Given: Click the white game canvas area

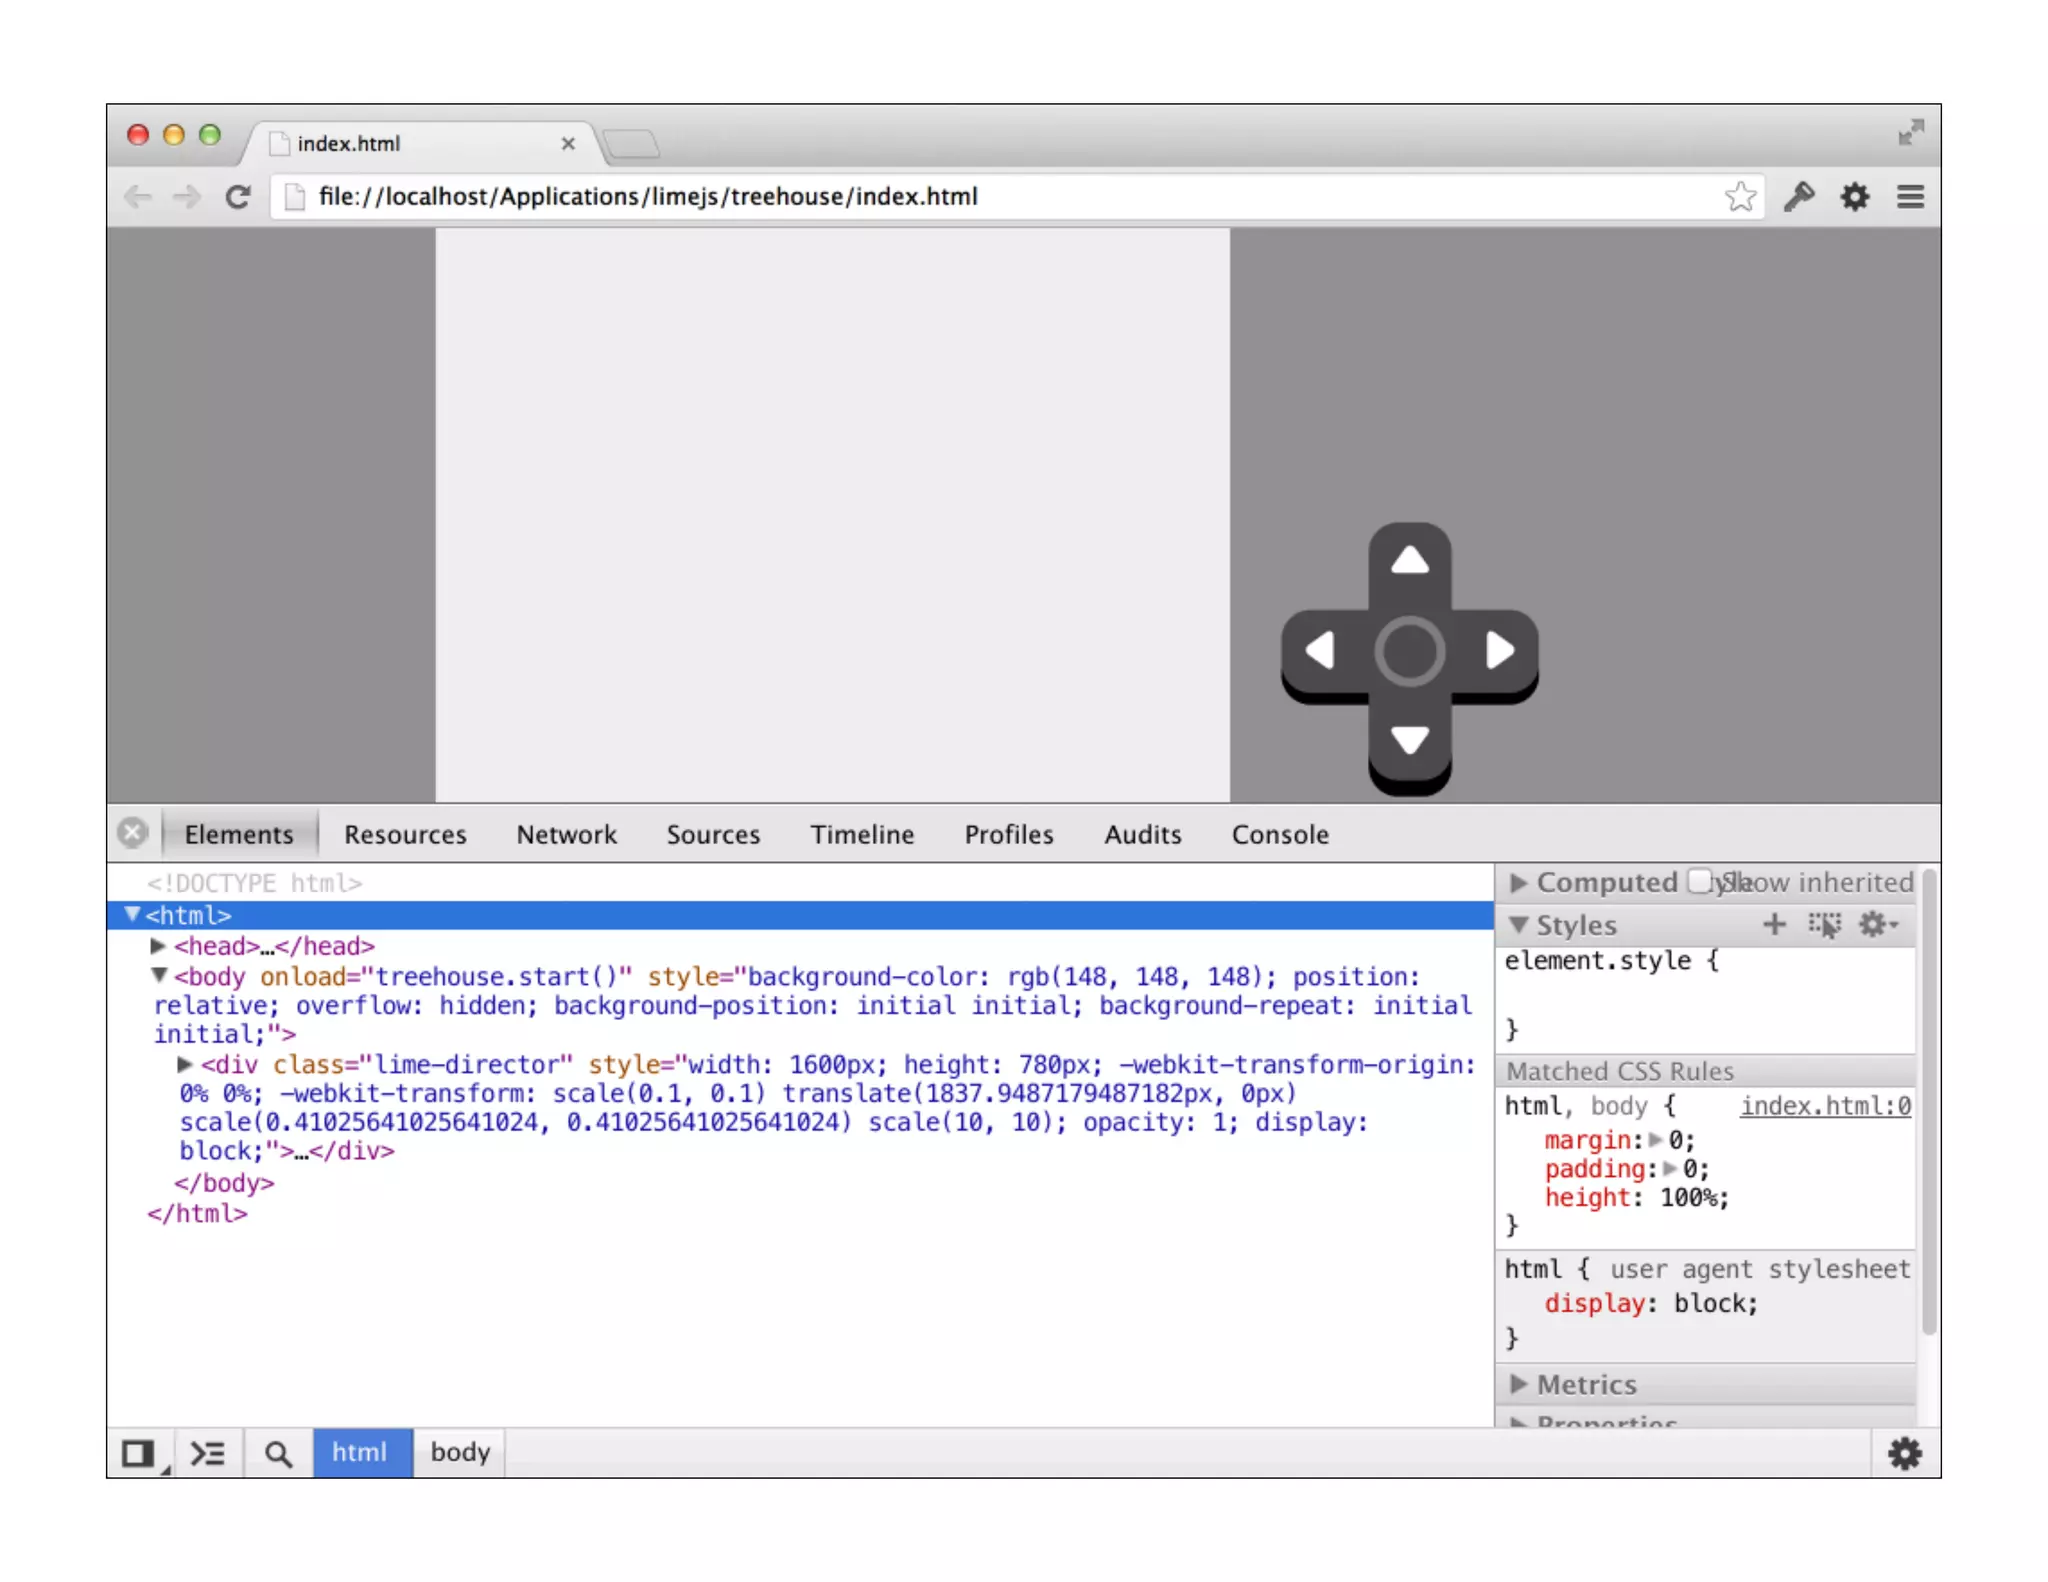Looking at the screenshot, I should [832, 514].
